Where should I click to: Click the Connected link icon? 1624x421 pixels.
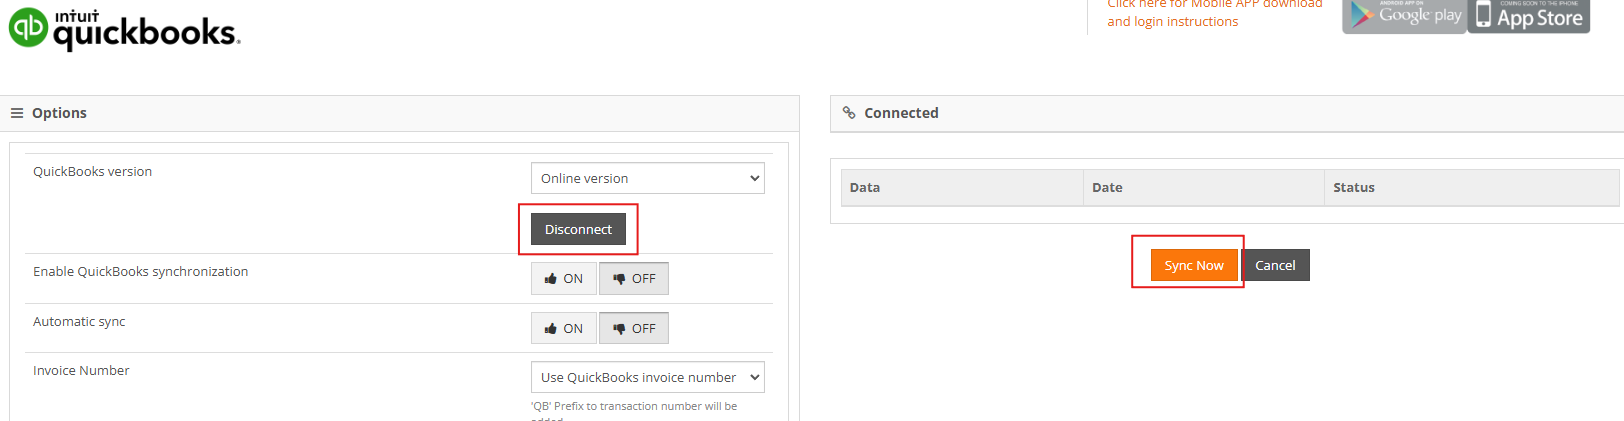point(849,113)
